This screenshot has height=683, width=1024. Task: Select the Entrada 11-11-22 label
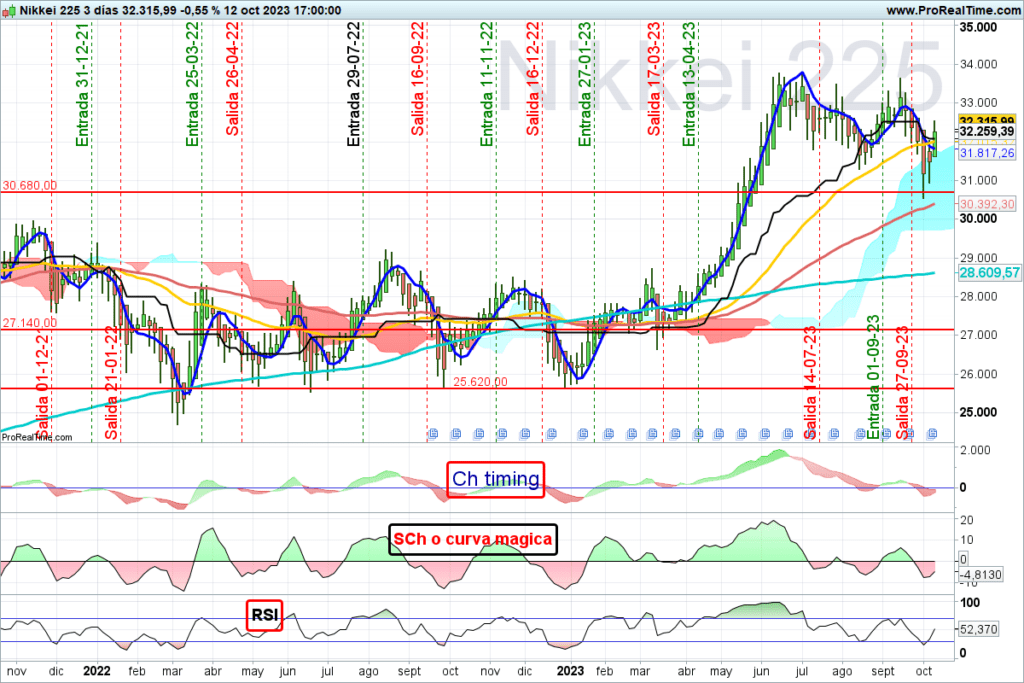tap(487, 84)
